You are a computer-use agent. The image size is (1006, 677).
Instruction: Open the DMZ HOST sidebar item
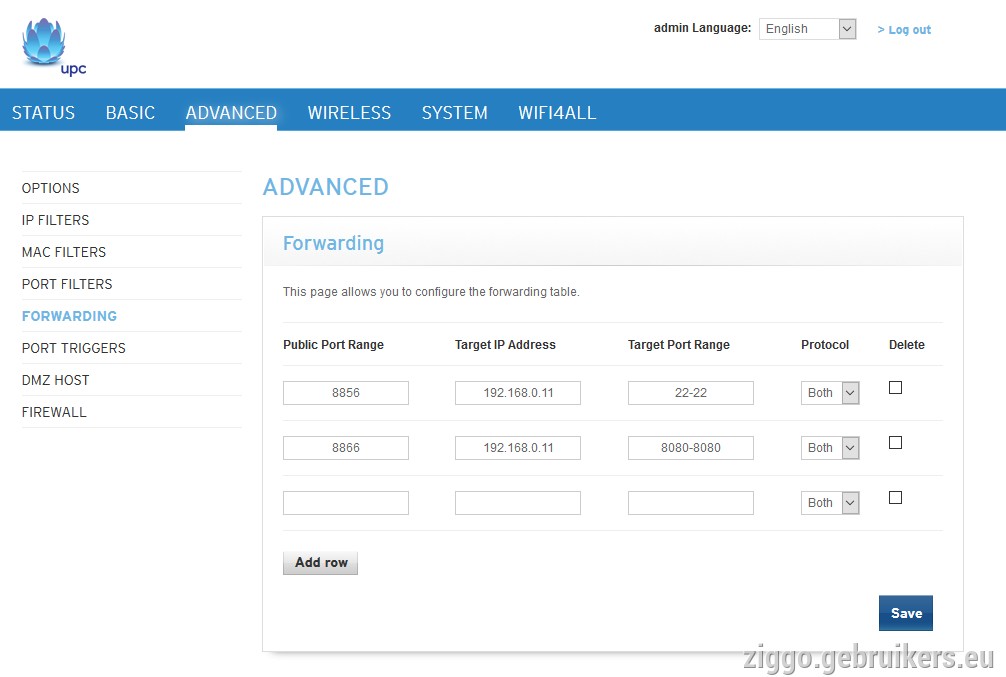tap(55, 380)
